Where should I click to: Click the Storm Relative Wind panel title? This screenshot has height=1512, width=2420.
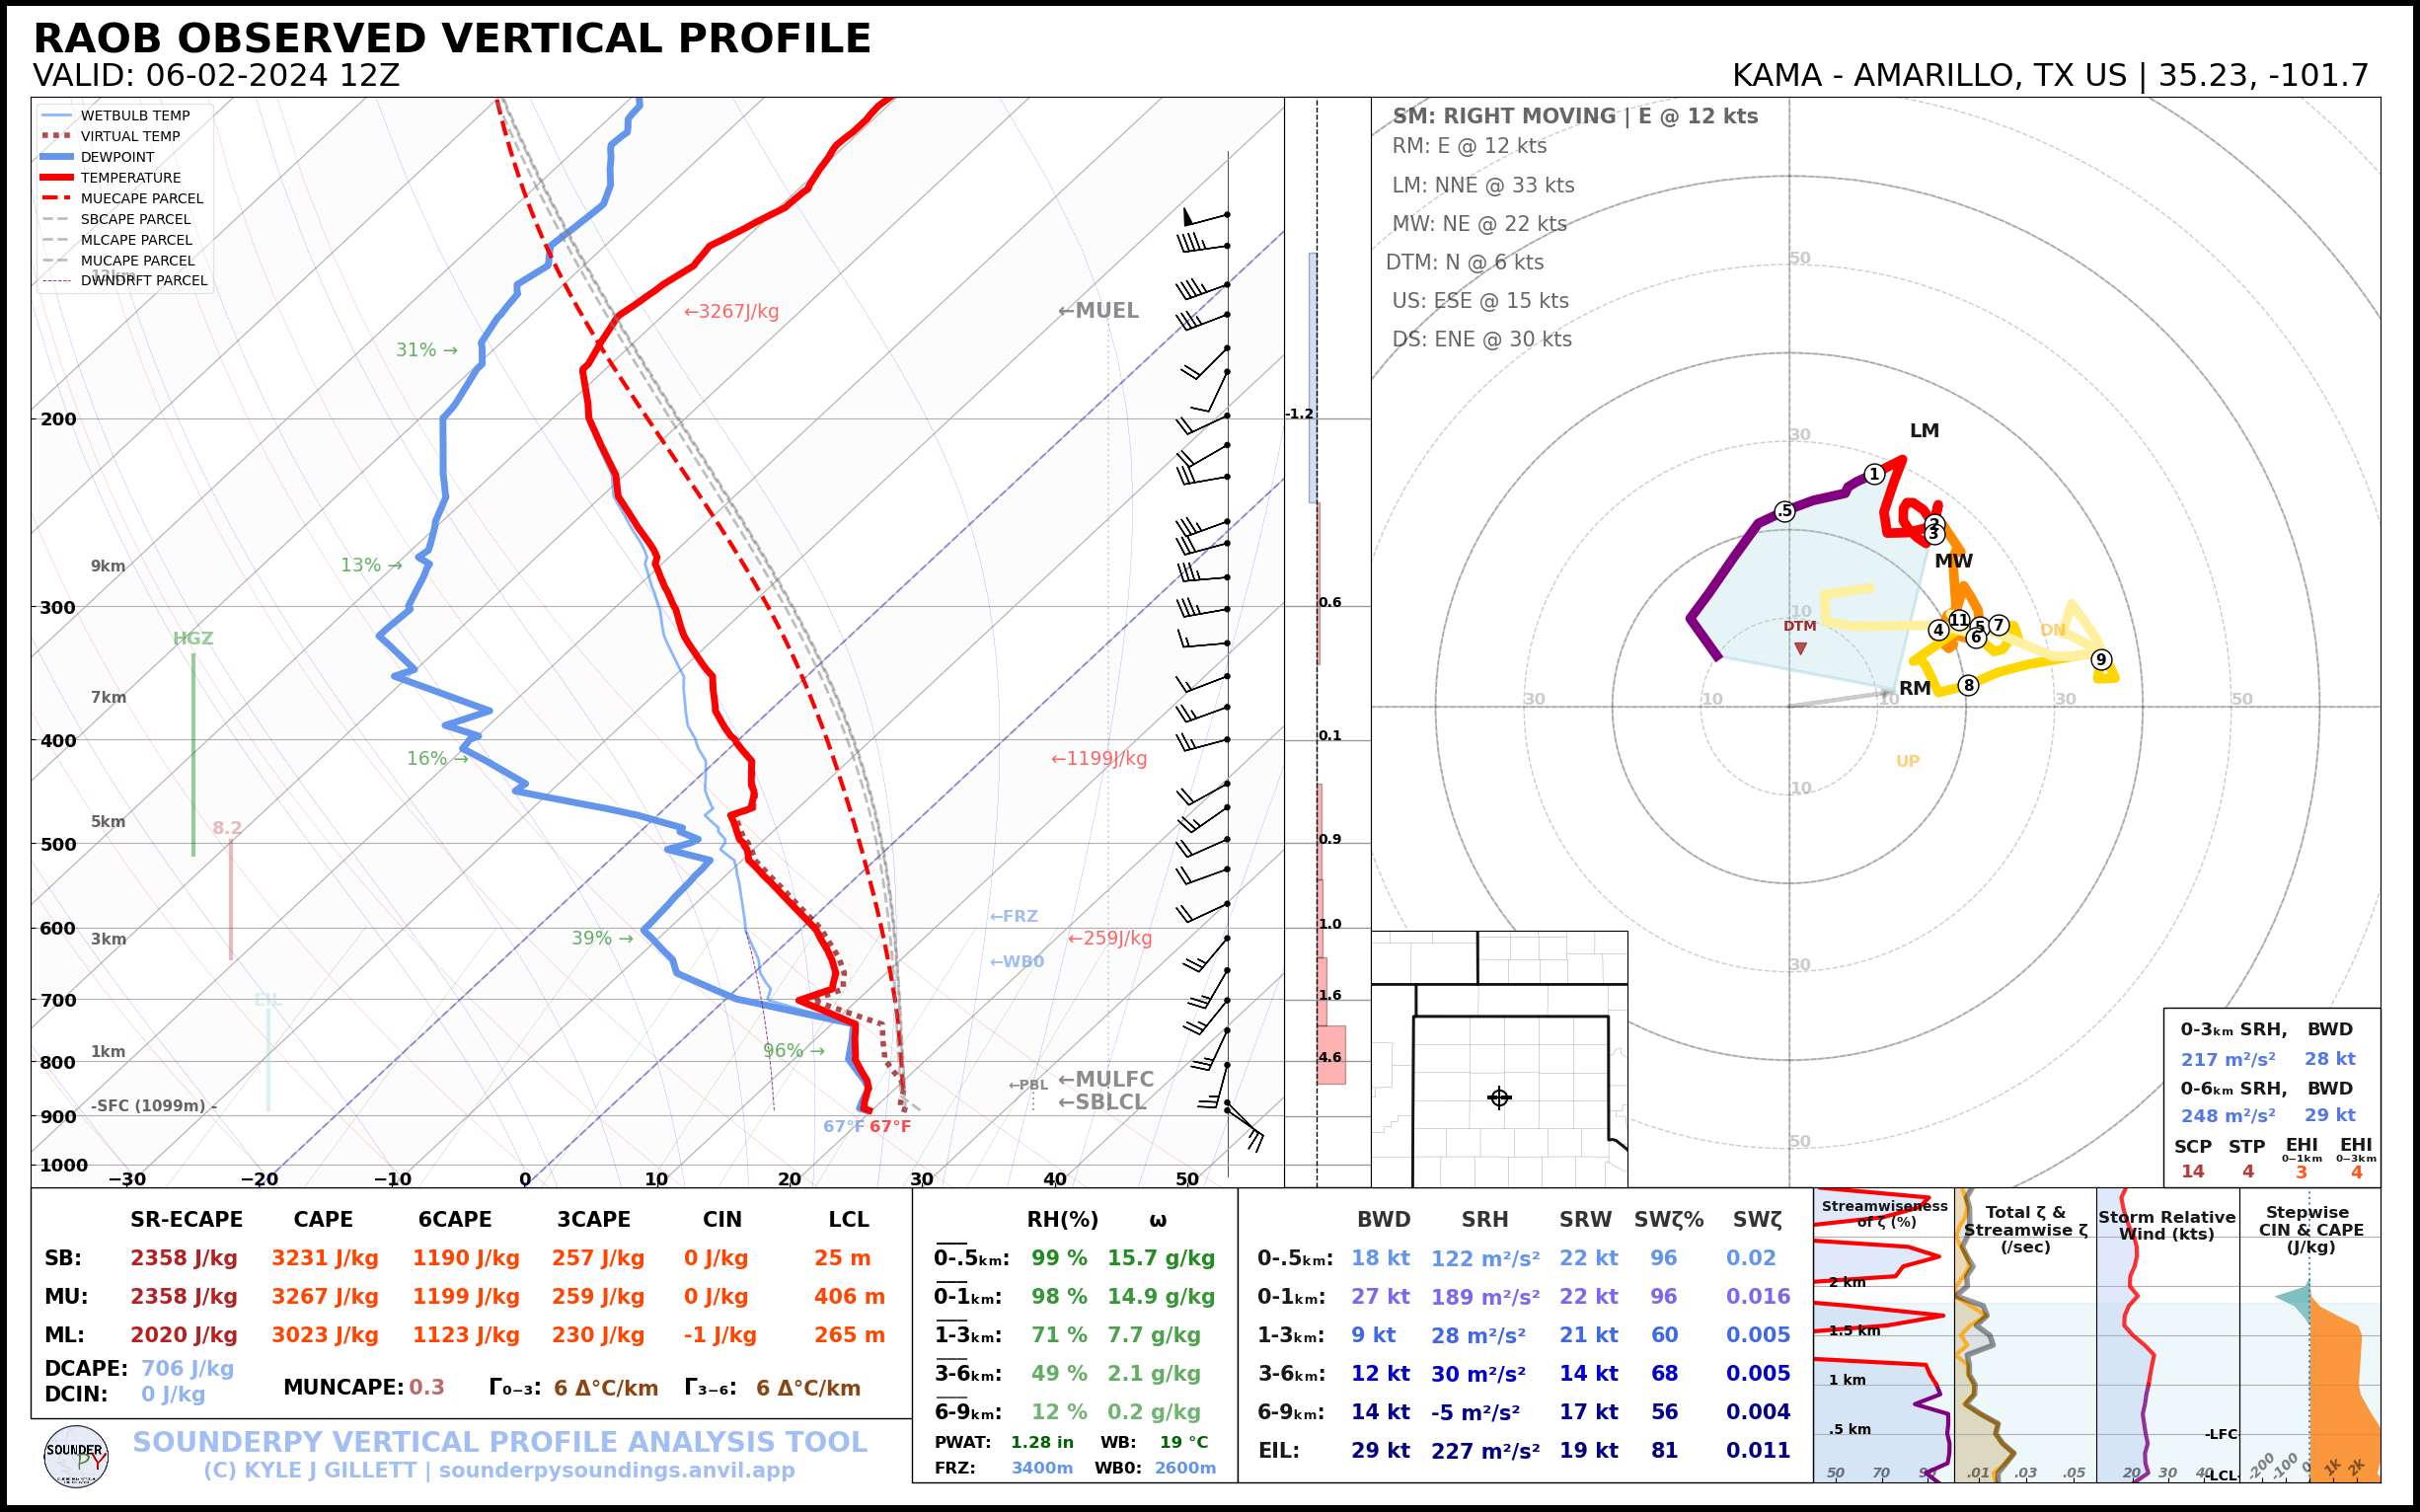tap(2166, 1225)
